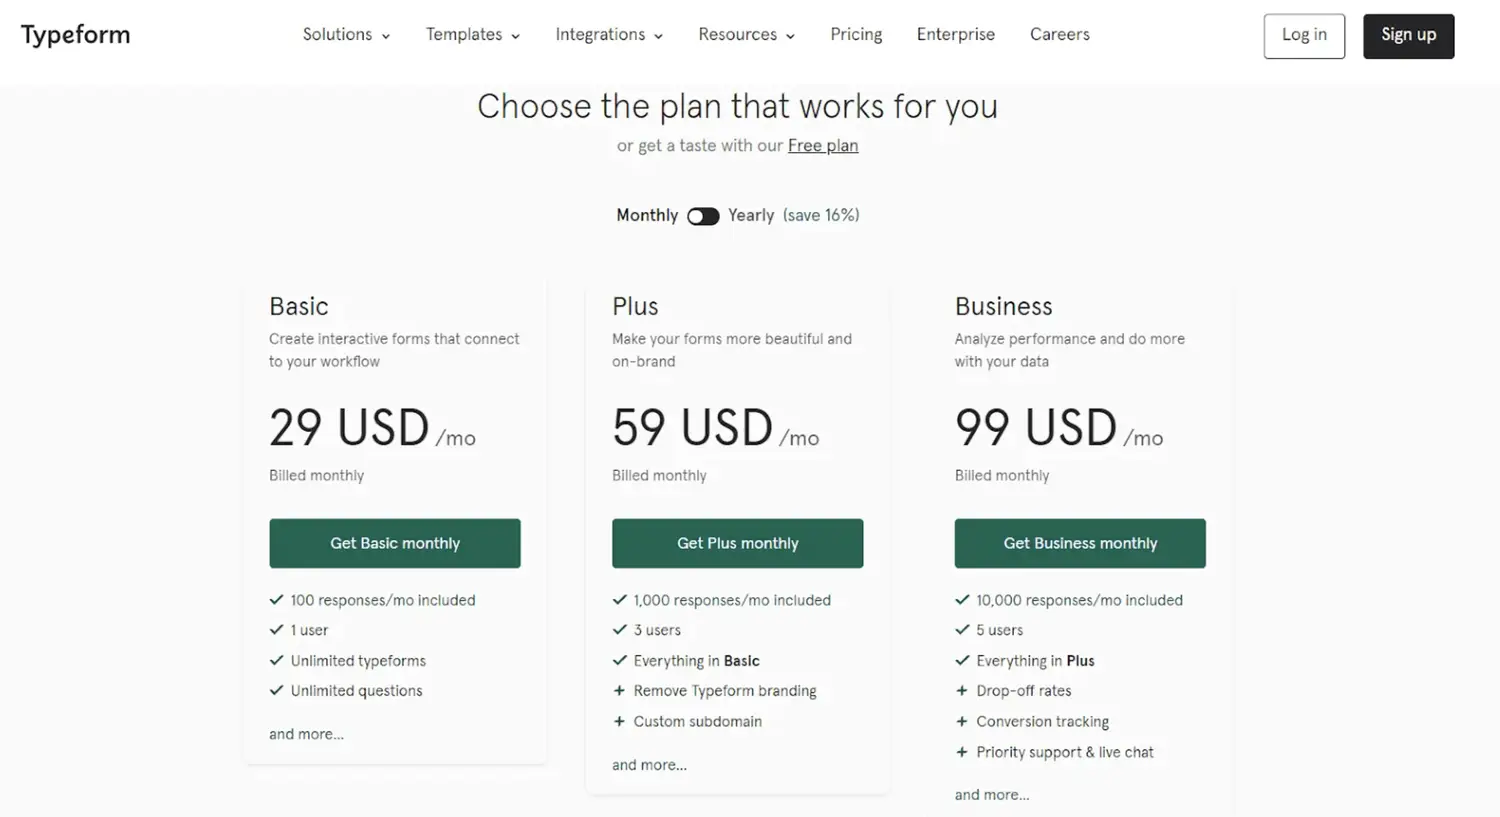1500x817 pixels.
Task: Select Get Plus monthly button
Action: 737,543
